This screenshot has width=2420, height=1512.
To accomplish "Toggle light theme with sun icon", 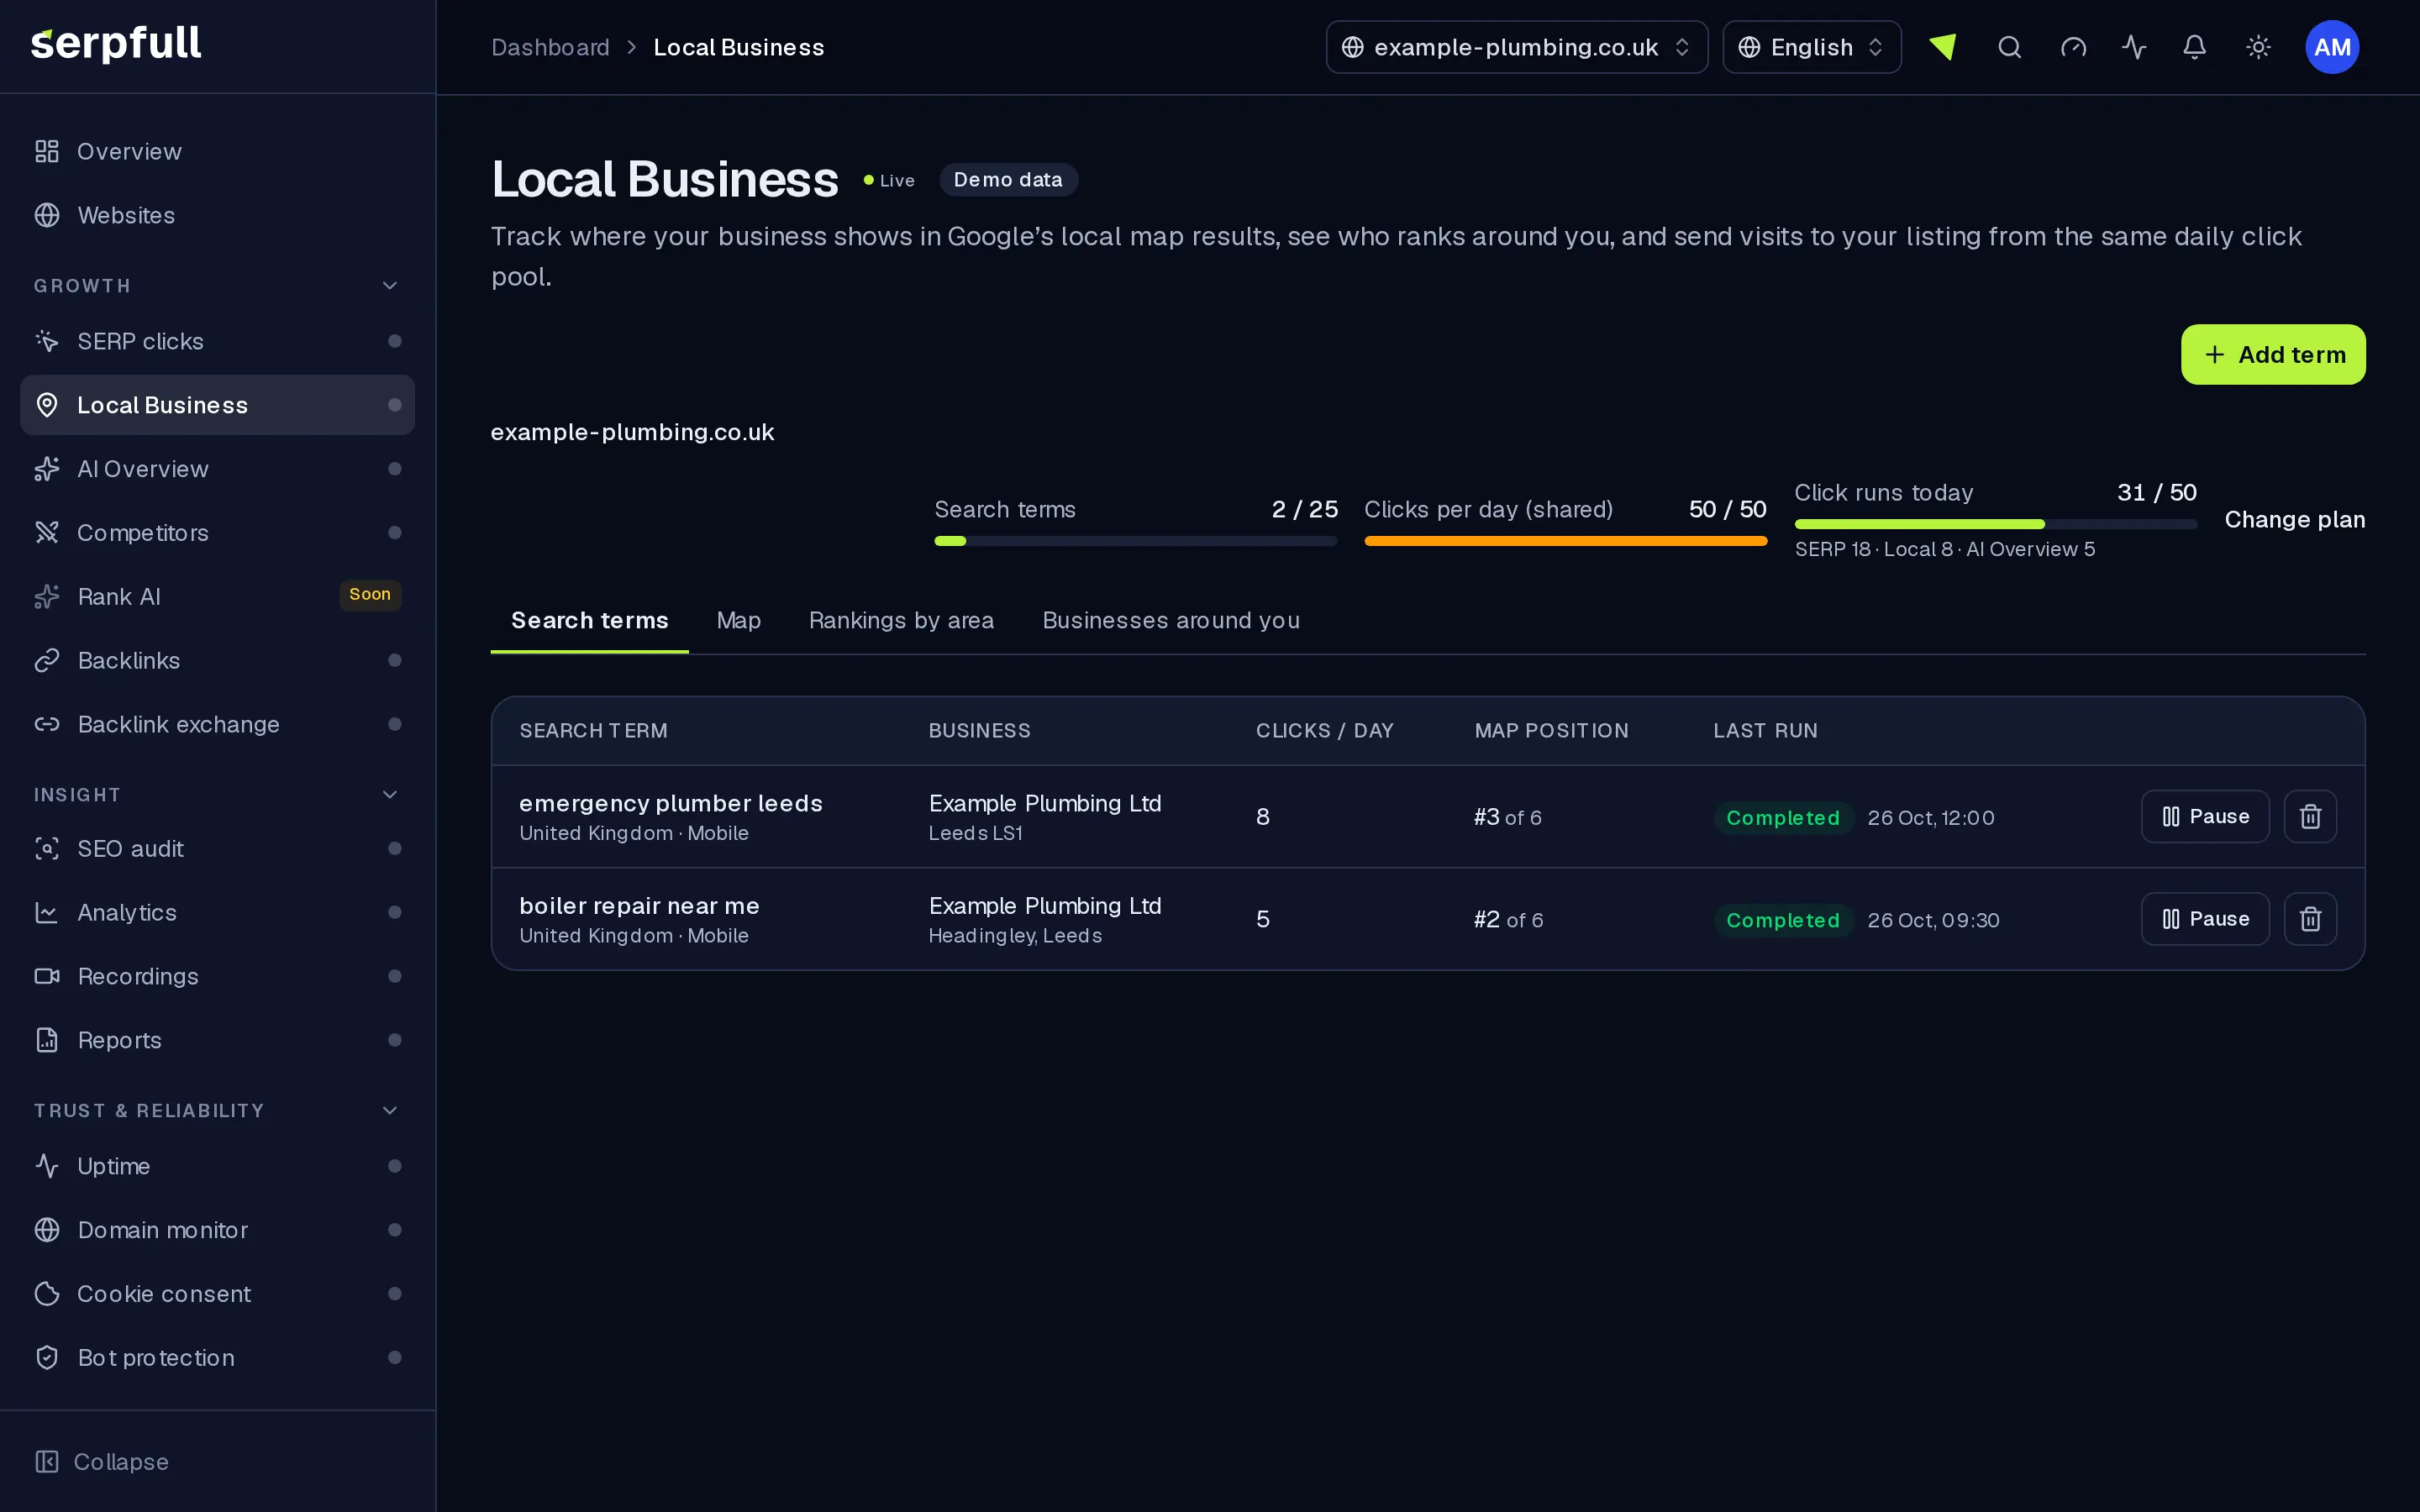I will pos(2258,47).
